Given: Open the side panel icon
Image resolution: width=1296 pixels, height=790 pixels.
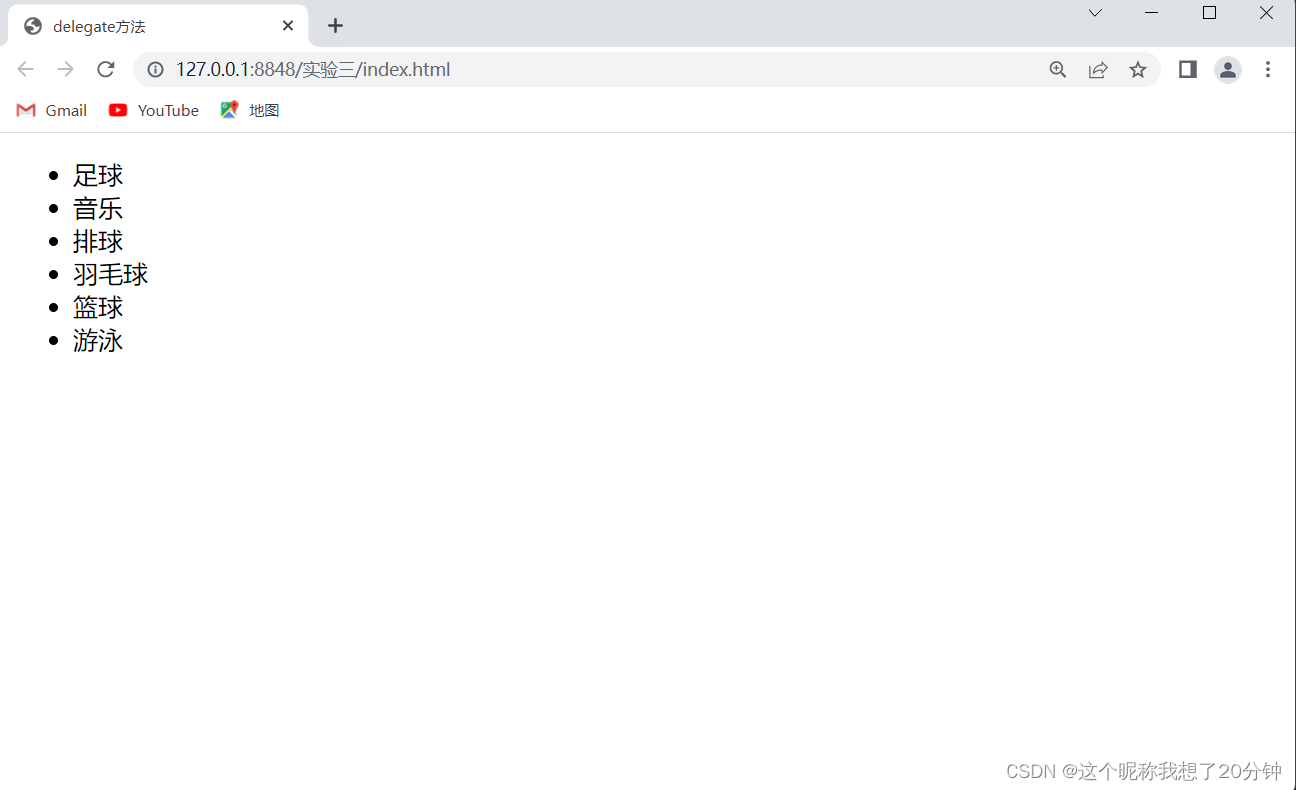Looking at the screenshot, I should 1188,69.
